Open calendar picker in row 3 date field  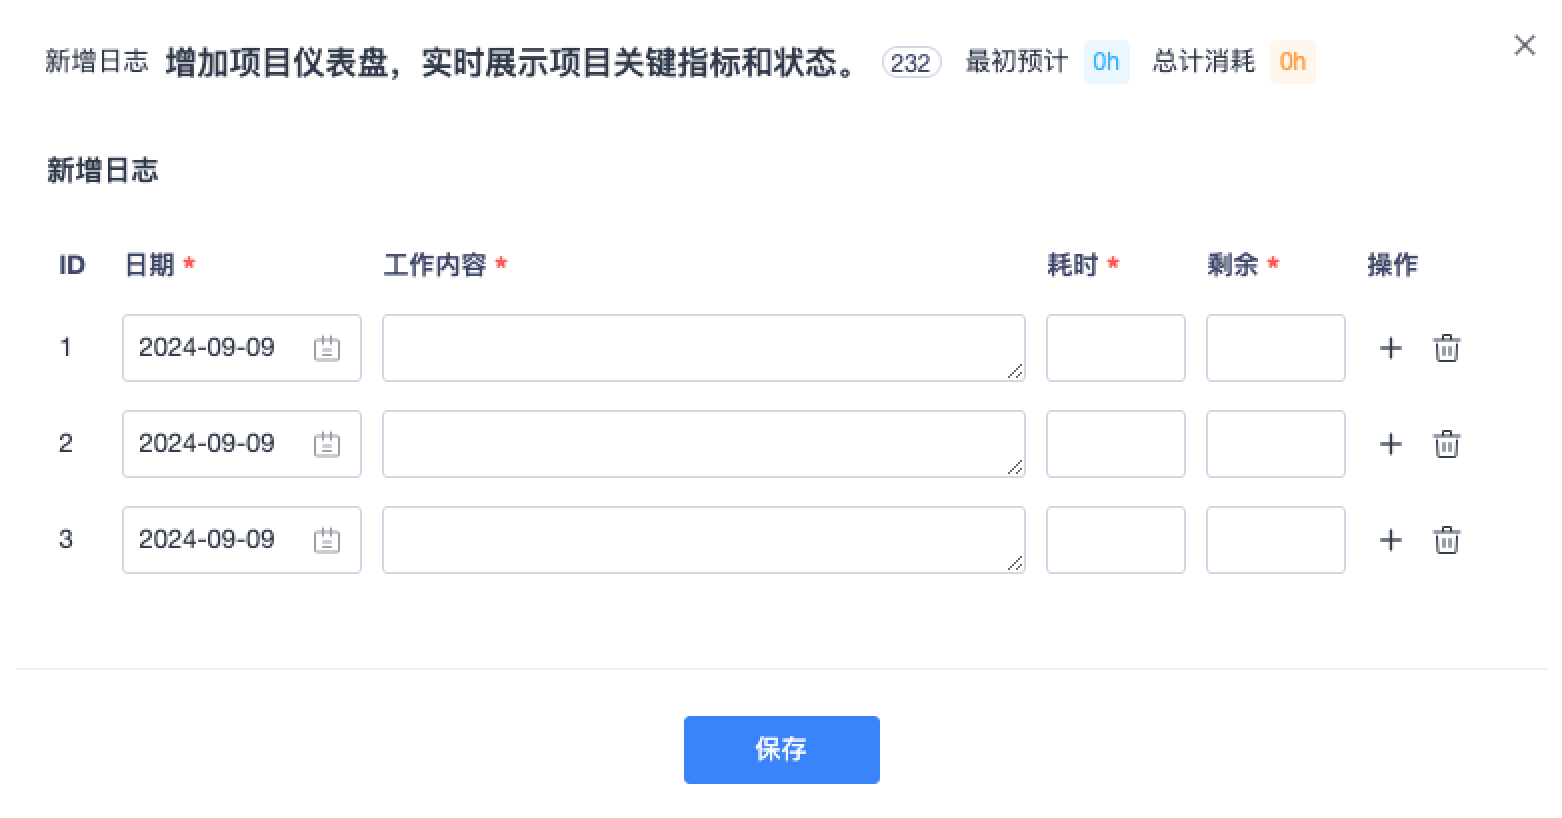(327, 540)
